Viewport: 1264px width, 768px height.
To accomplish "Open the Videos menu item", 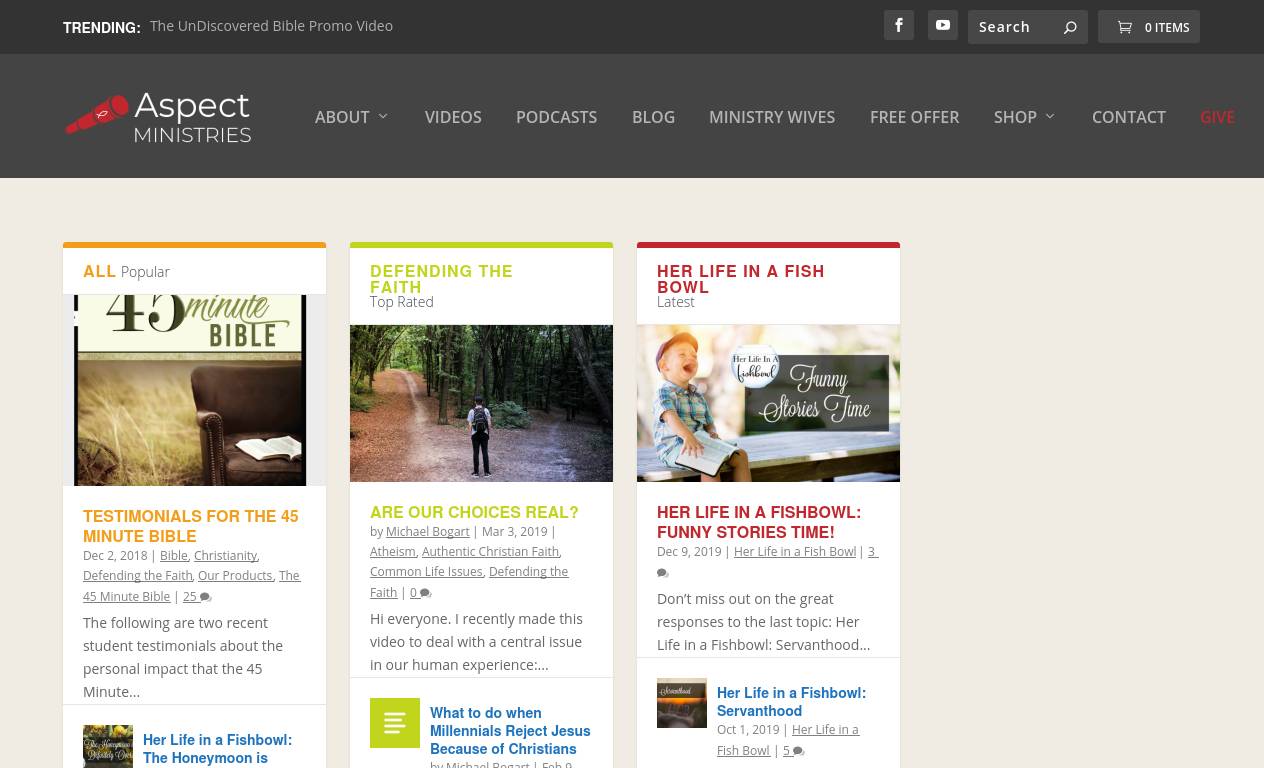I will (x=453, y=117).
